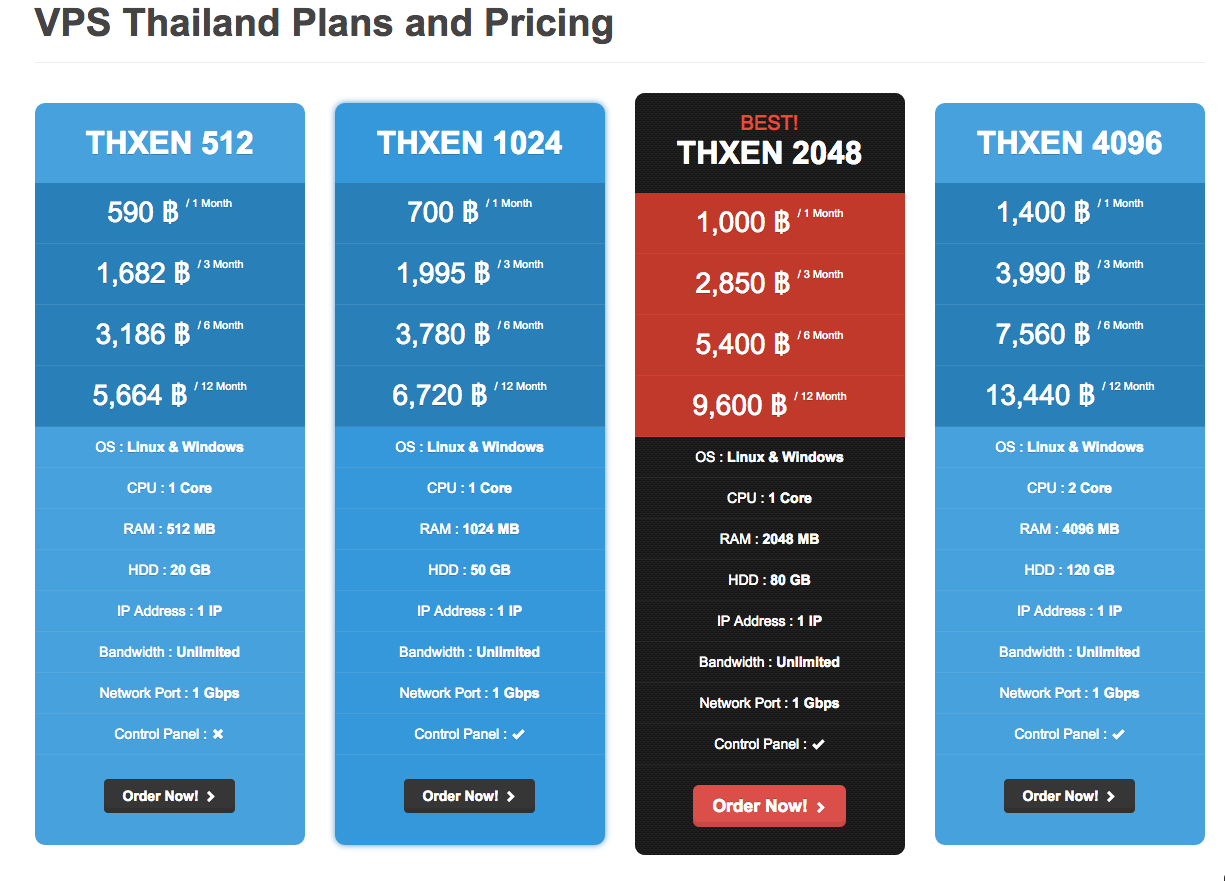This screenshot has width=1225, height=881.
Task: Click the RAM : 2048 MB row
Action: click(x=769, y=539)
